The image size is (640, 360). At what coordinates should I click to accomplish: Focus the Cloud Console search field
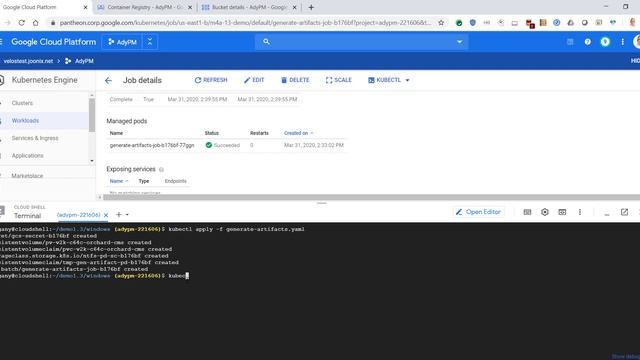[x=361, y=42]
